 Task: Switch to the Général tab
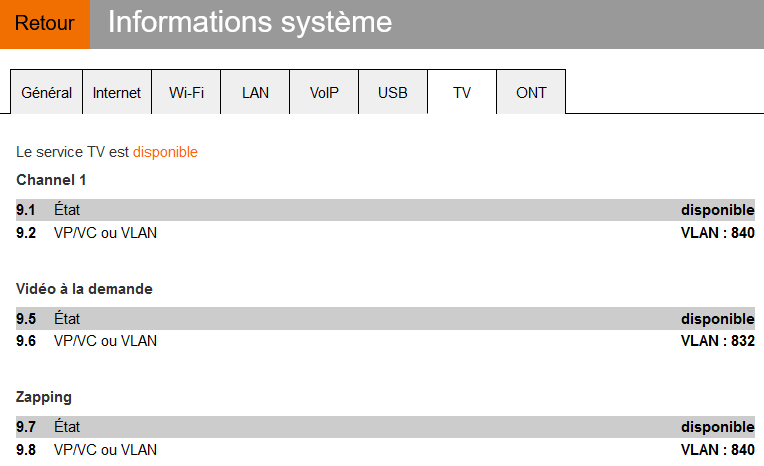[46, 92]
